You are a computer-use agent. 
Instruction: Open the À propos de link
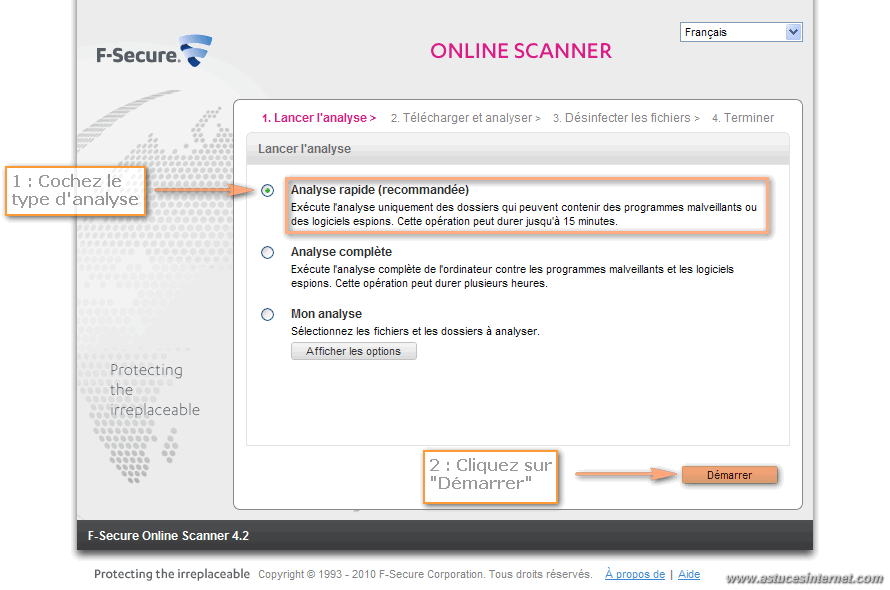pyautogui.click(x=635, y=574)
